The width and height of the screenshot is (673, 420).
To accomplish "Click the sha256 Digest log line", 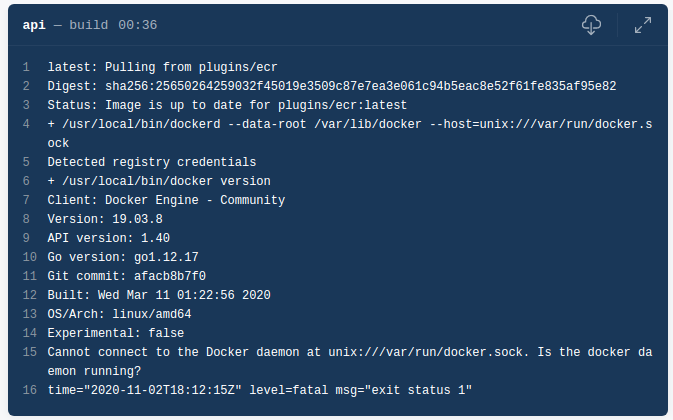I will pos(331,86).
